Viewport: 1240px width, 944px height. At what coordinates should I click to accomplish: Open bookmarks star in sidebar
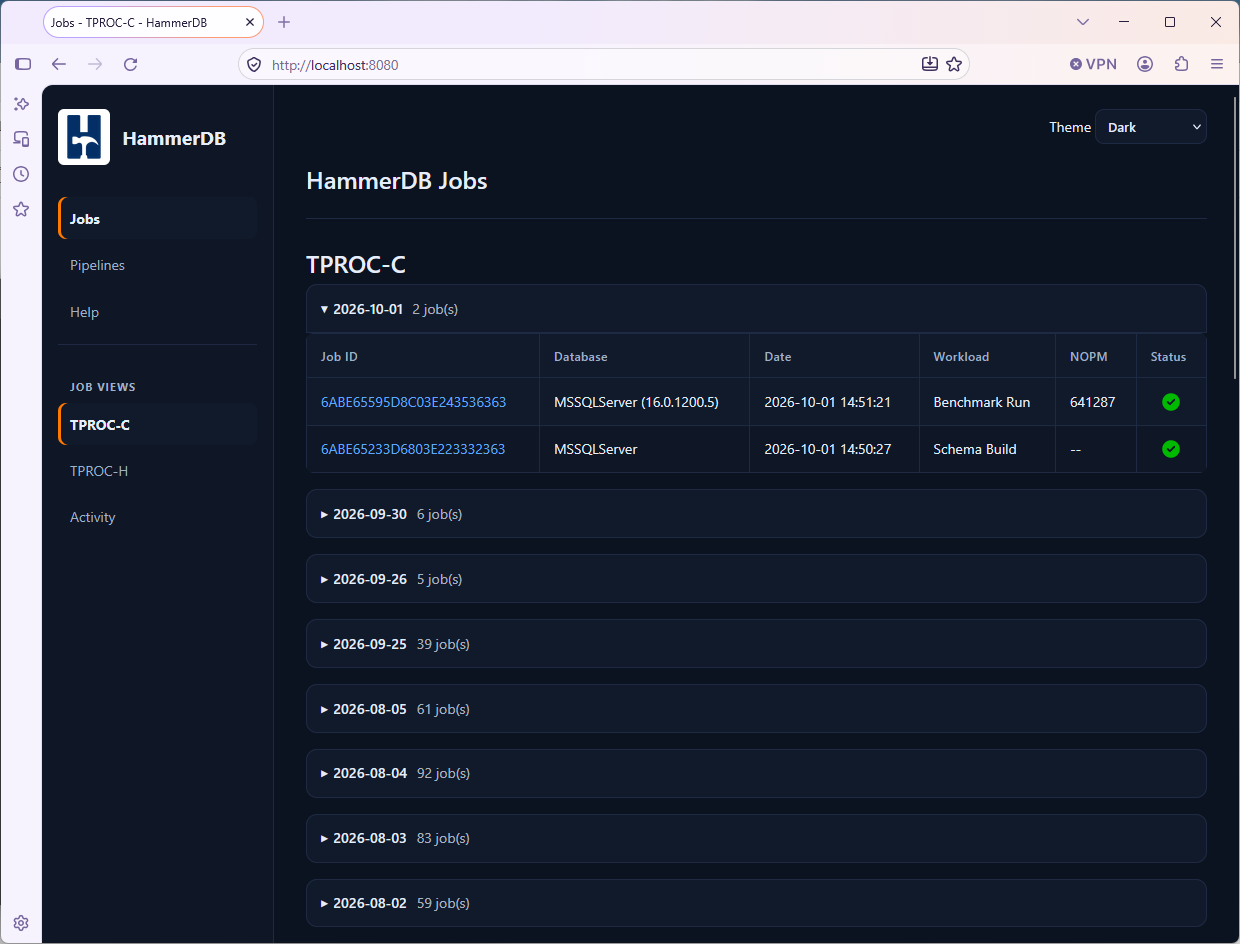point(21,209)
